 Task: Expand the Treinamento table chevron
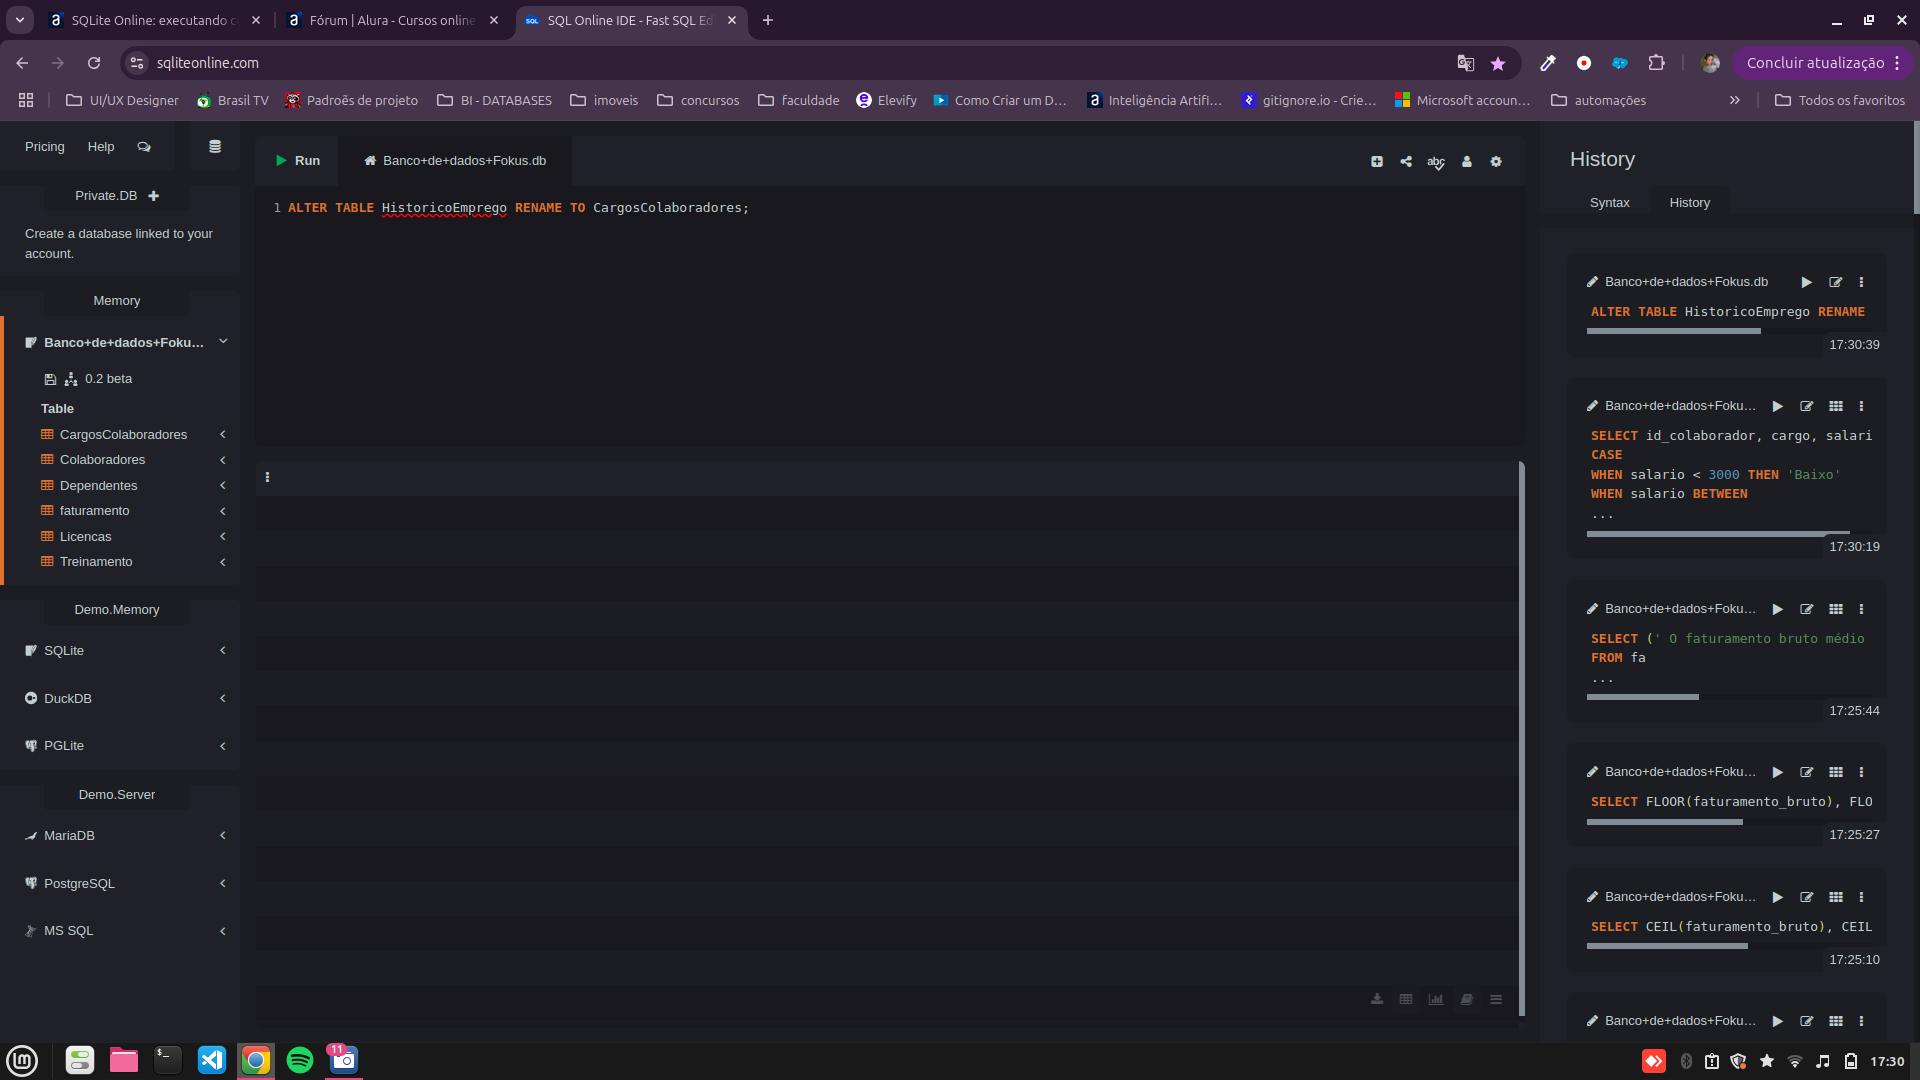click(x=223, y=562)
